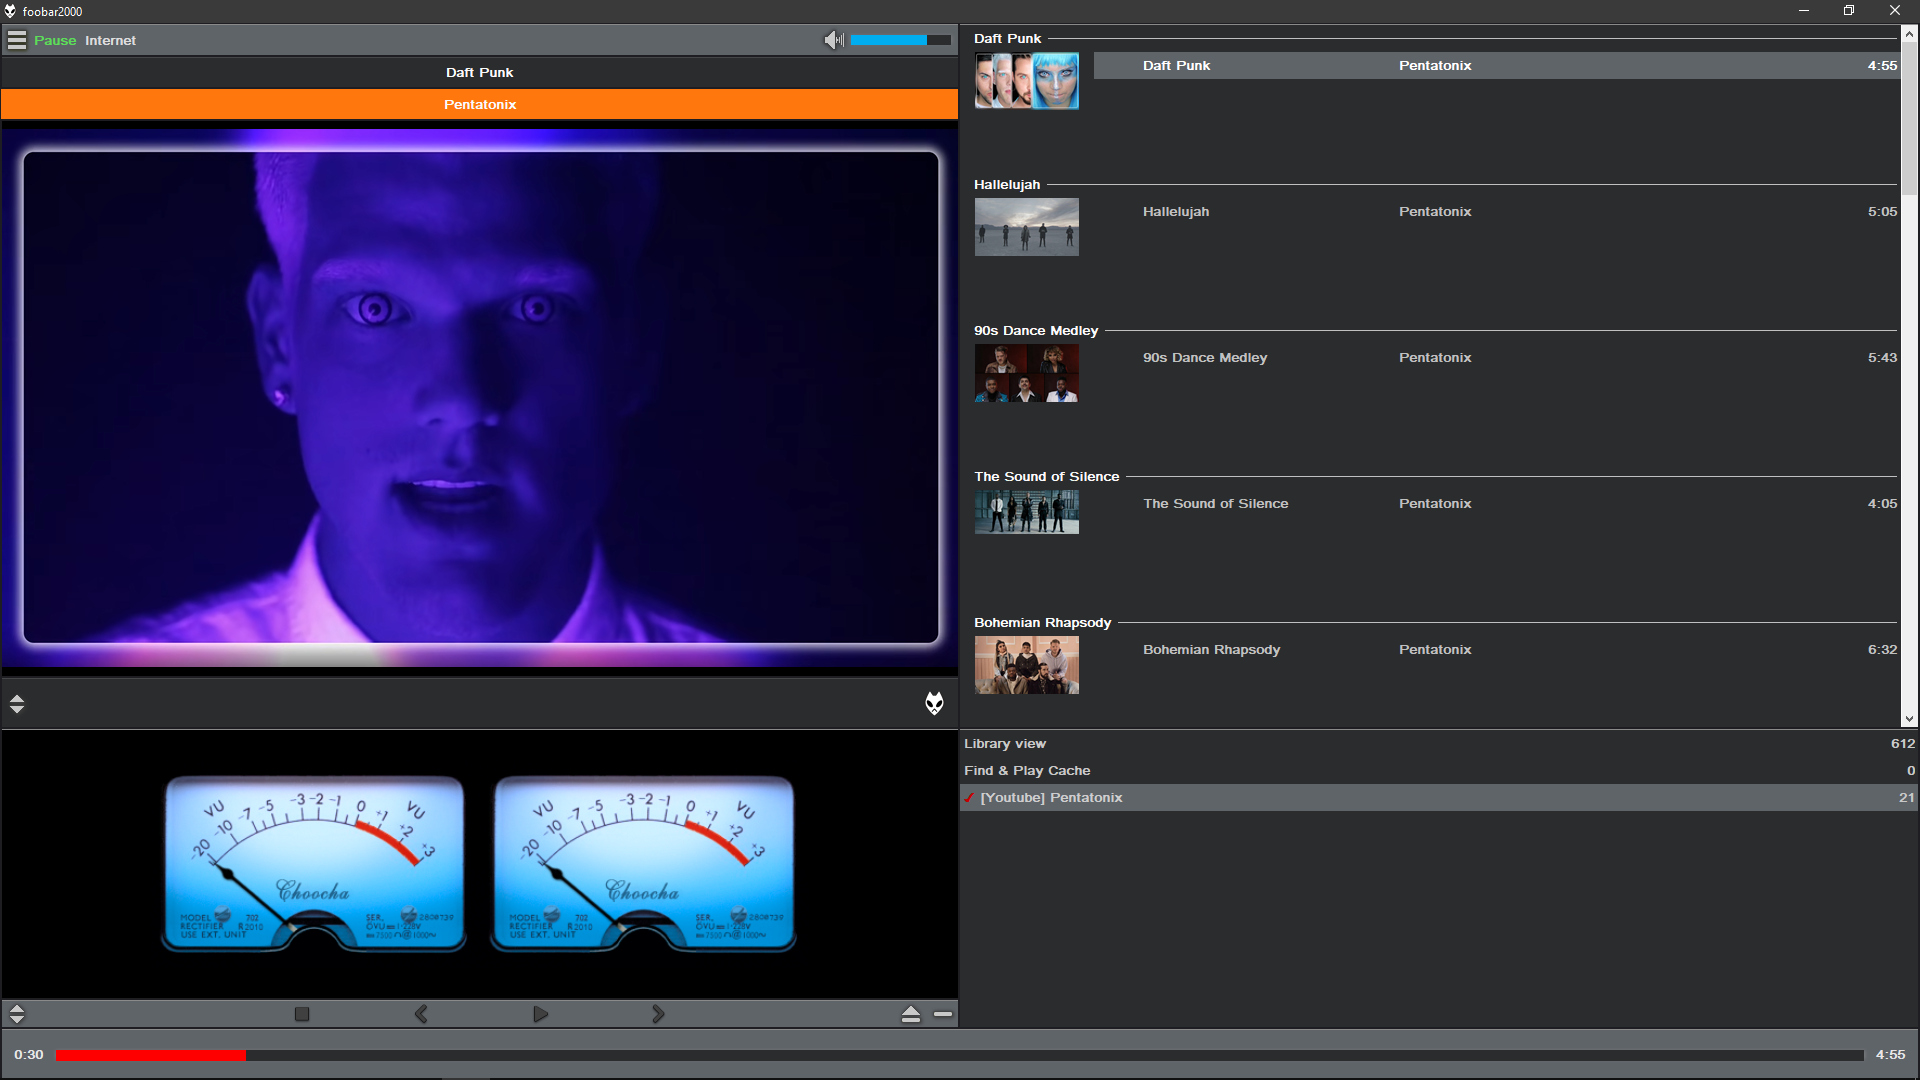
Task: Toggle Pause in the top bar
Action: point(55,40)
